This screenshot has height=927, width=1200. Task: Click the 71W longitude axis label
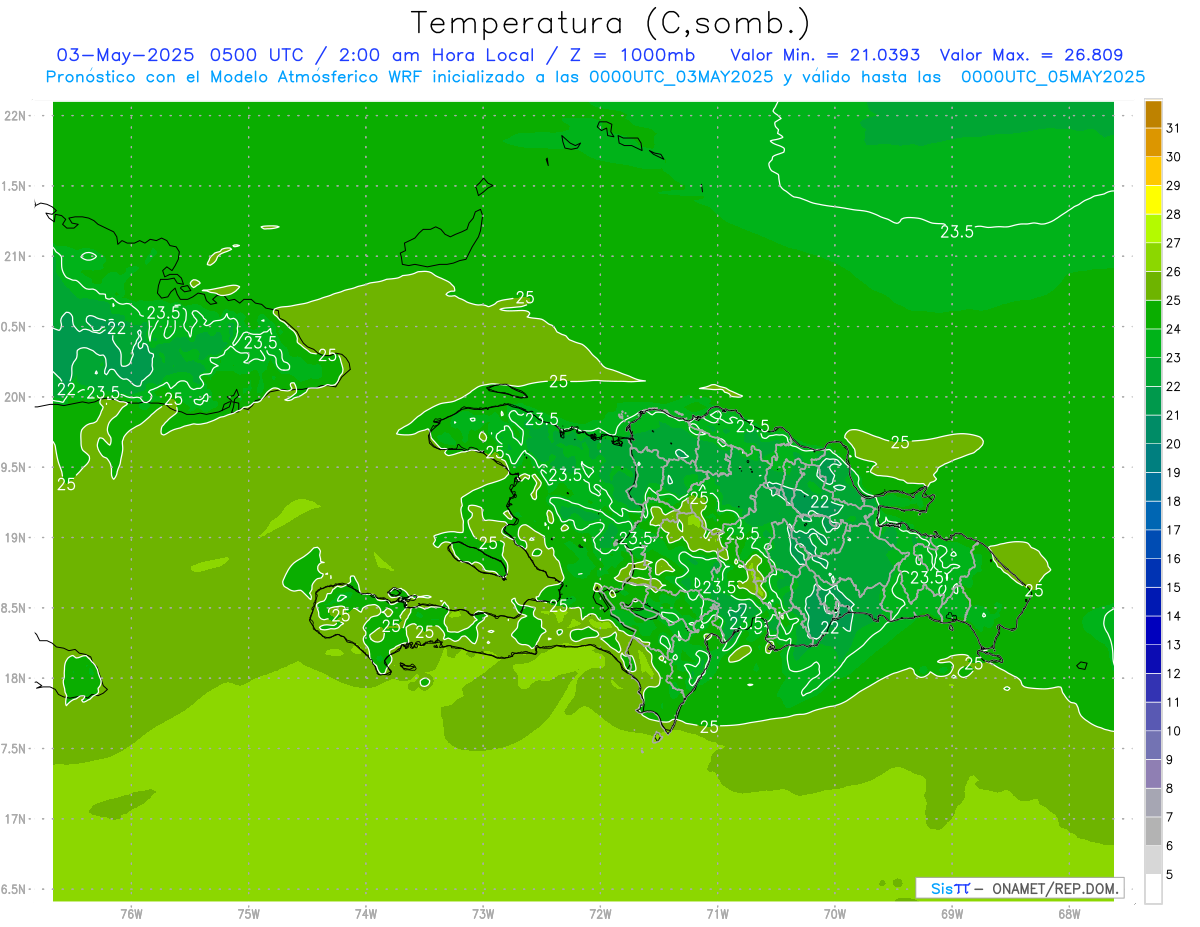point(717,914)
